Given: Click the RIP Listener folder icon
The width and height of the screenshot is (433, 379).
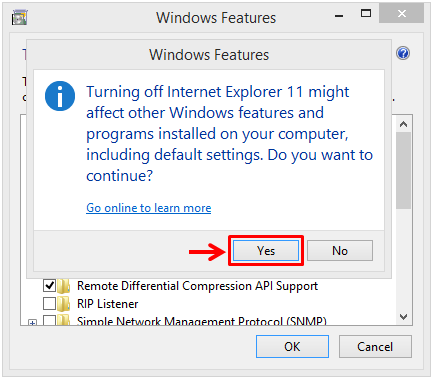Looking at the screenshot, I should click(63, 304).
